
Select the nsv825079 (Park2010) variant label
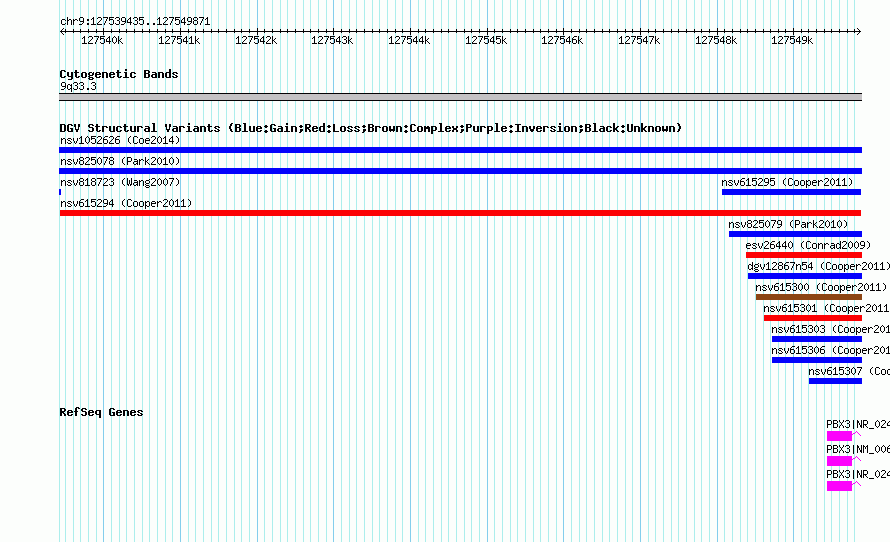coord(788,224)
